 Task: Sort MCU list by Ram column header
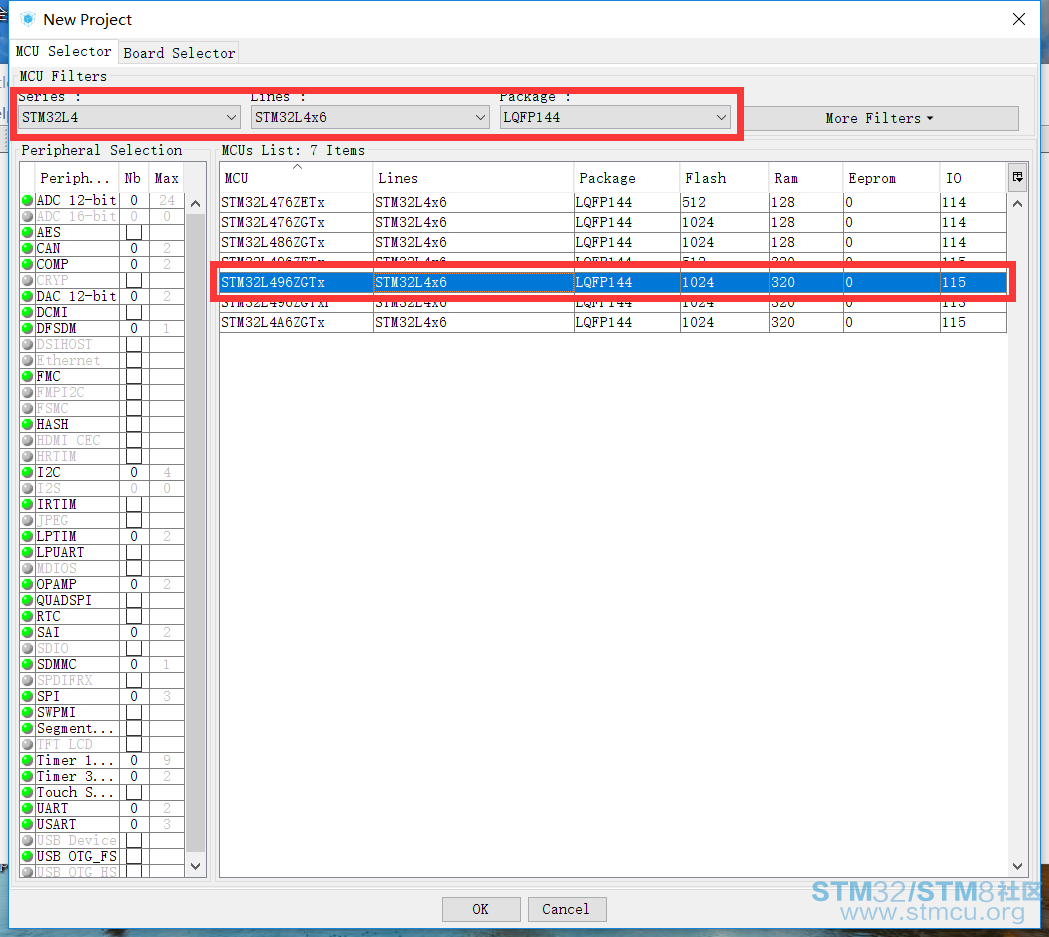805,178
